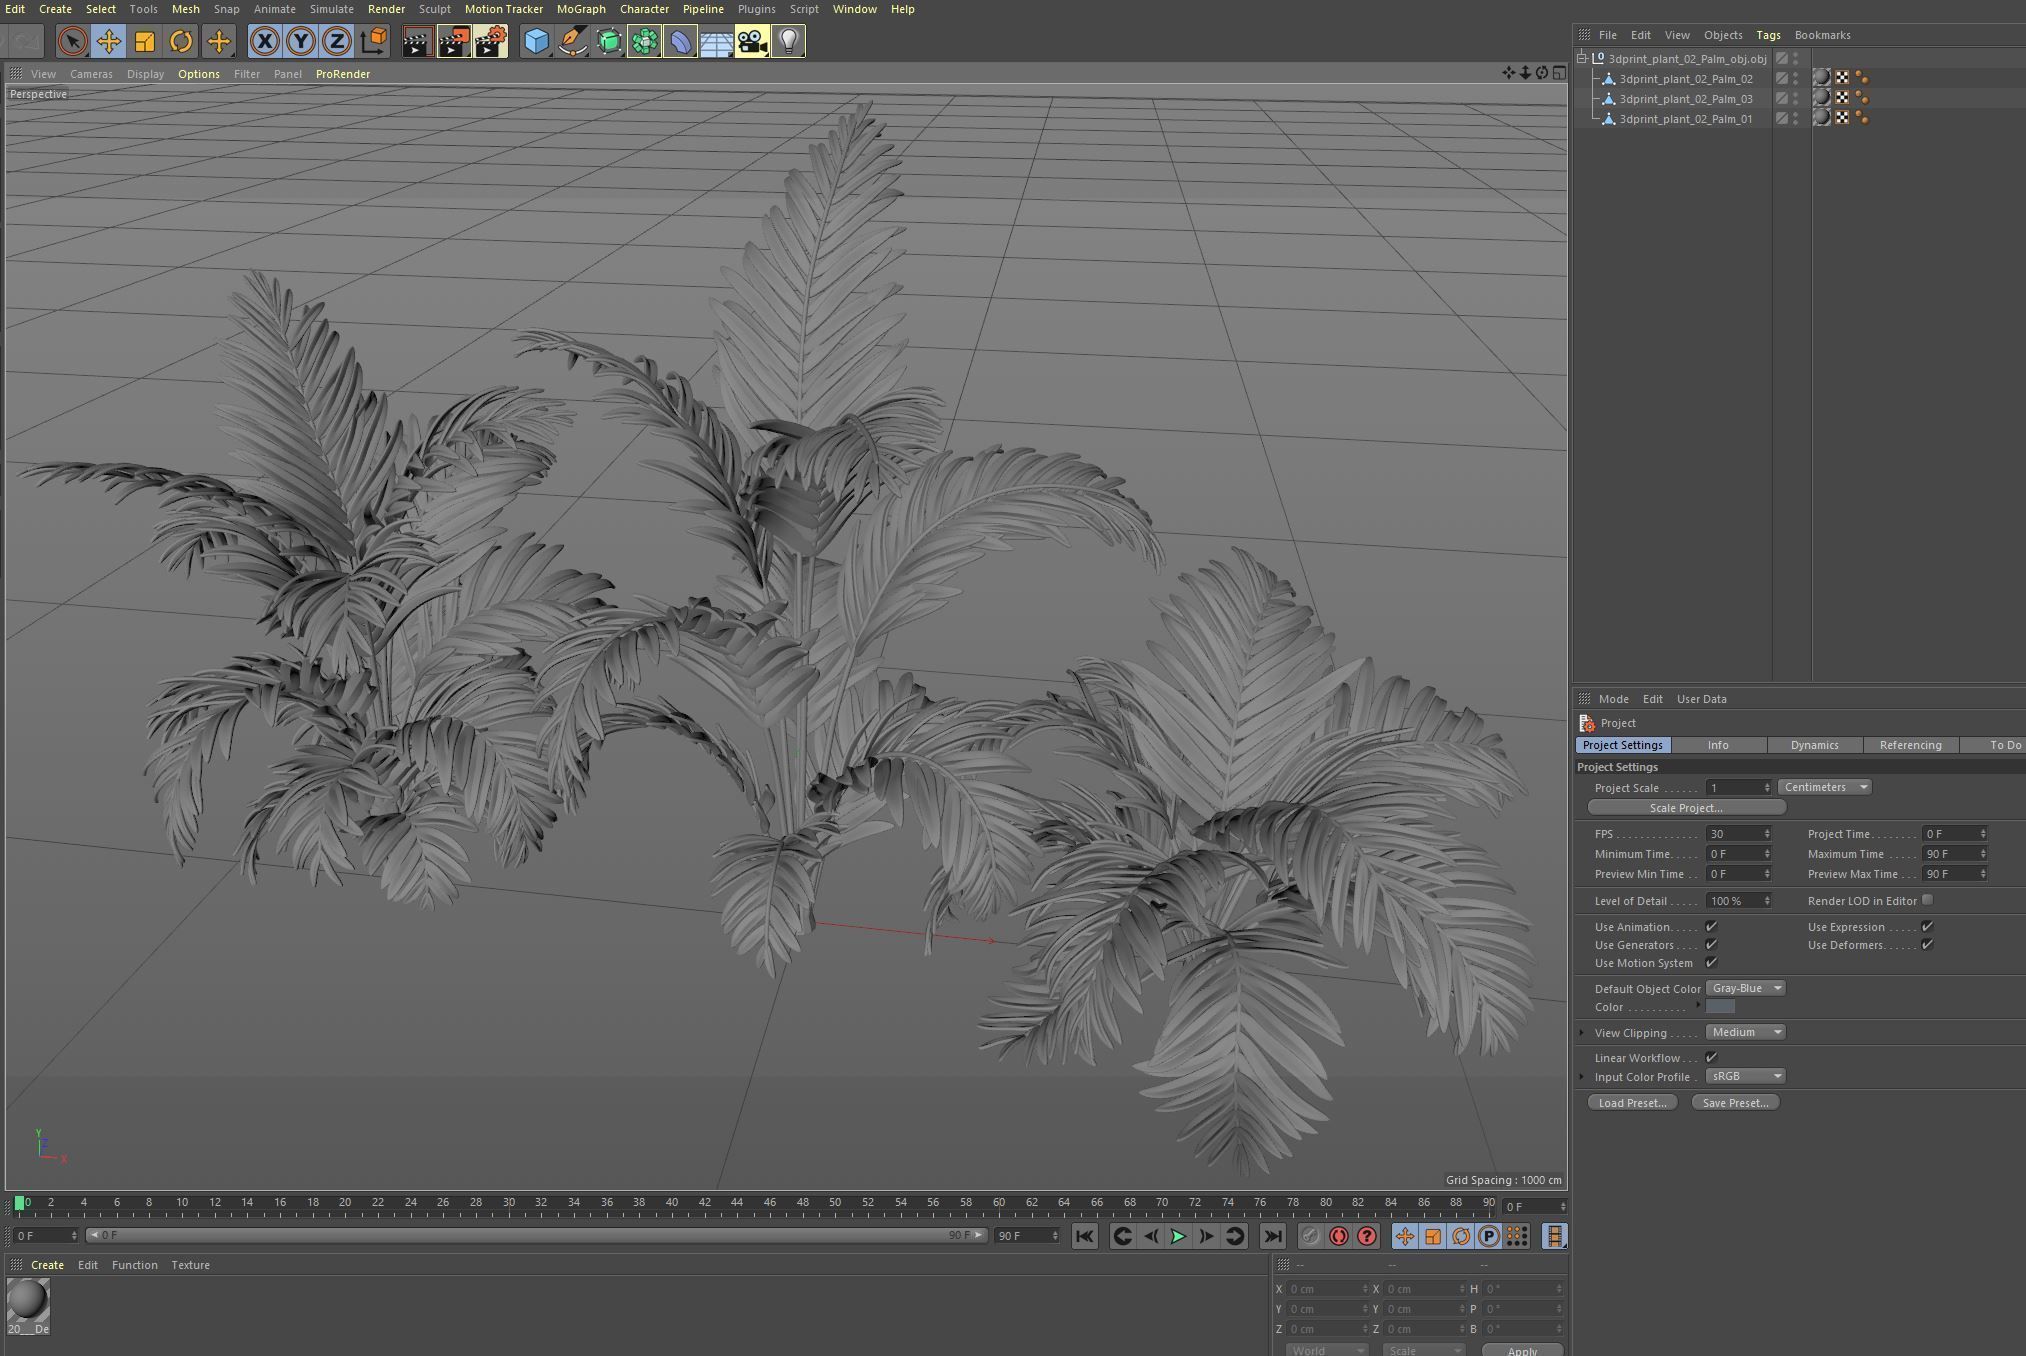2026x1356 pixels.
Task: Click the timeline preview range slider
Action: click(x=536, y=1235)
